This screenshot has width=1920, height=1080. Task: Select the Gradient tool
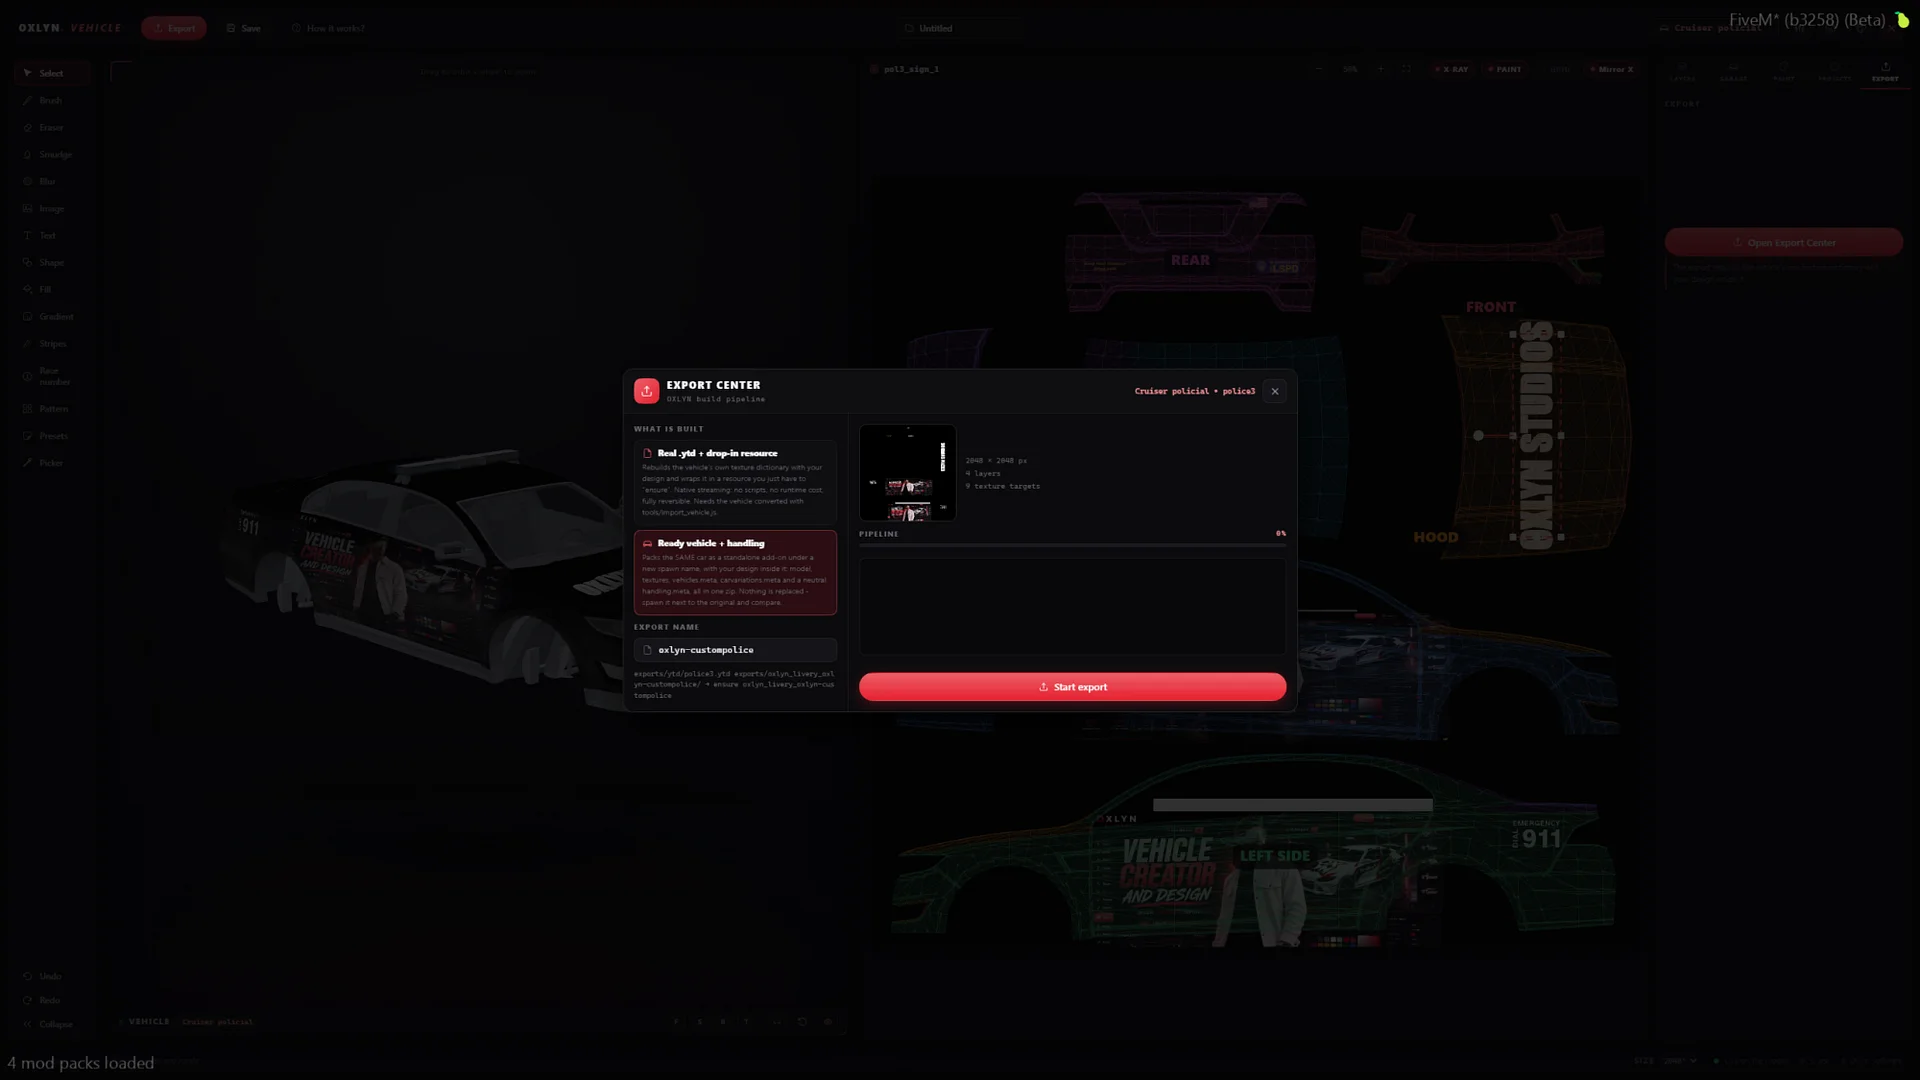tap(52, 316)
